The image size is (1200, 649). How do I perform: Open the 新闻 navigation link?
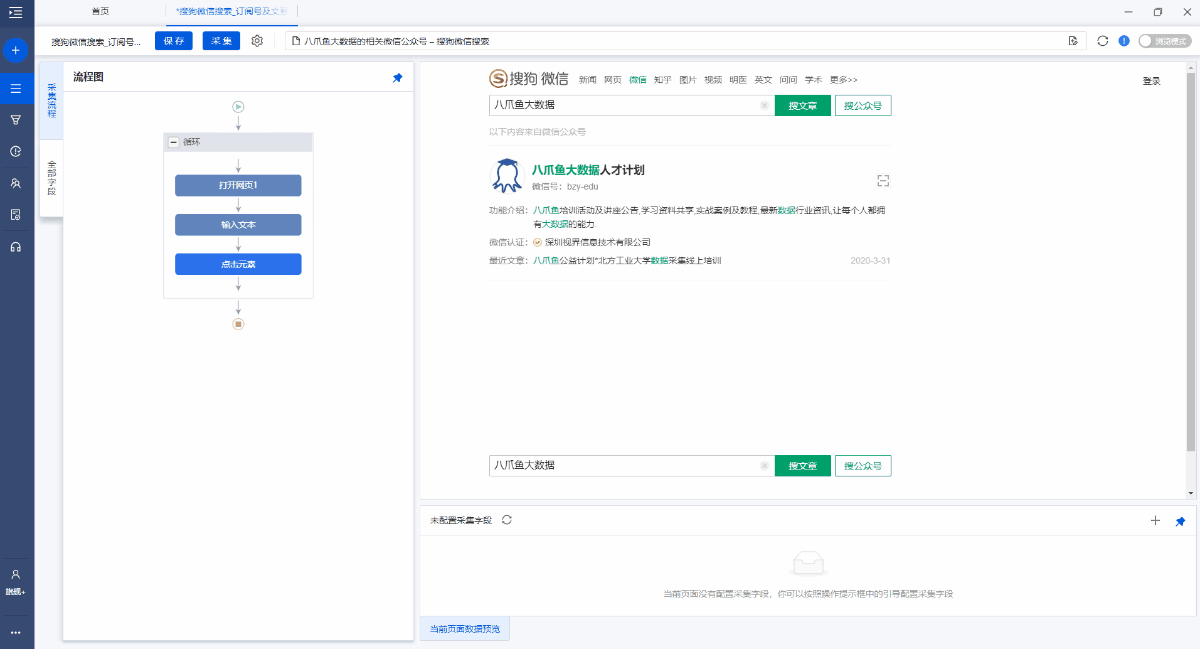[x=587, y=80]
